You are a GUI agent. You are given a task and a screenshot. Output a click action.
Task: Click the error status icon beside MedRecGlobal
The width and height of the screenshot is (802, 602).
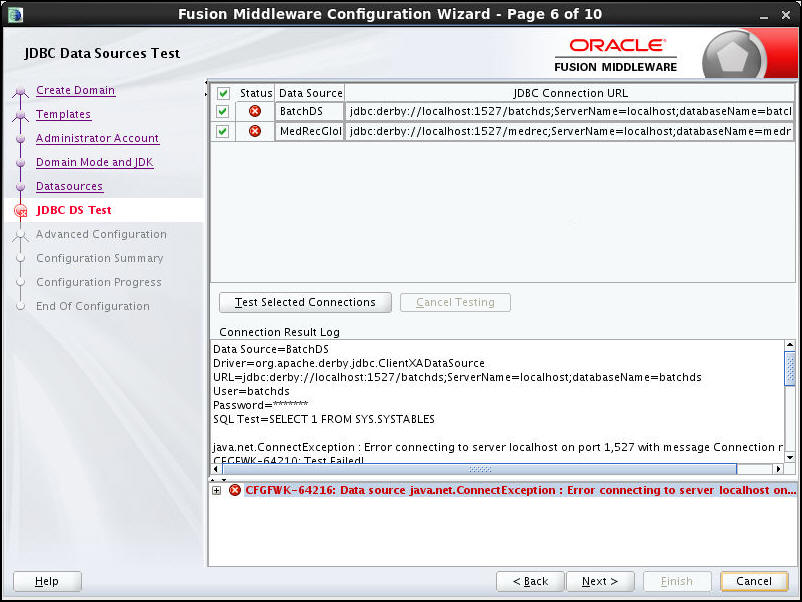[x=254, y=131]
